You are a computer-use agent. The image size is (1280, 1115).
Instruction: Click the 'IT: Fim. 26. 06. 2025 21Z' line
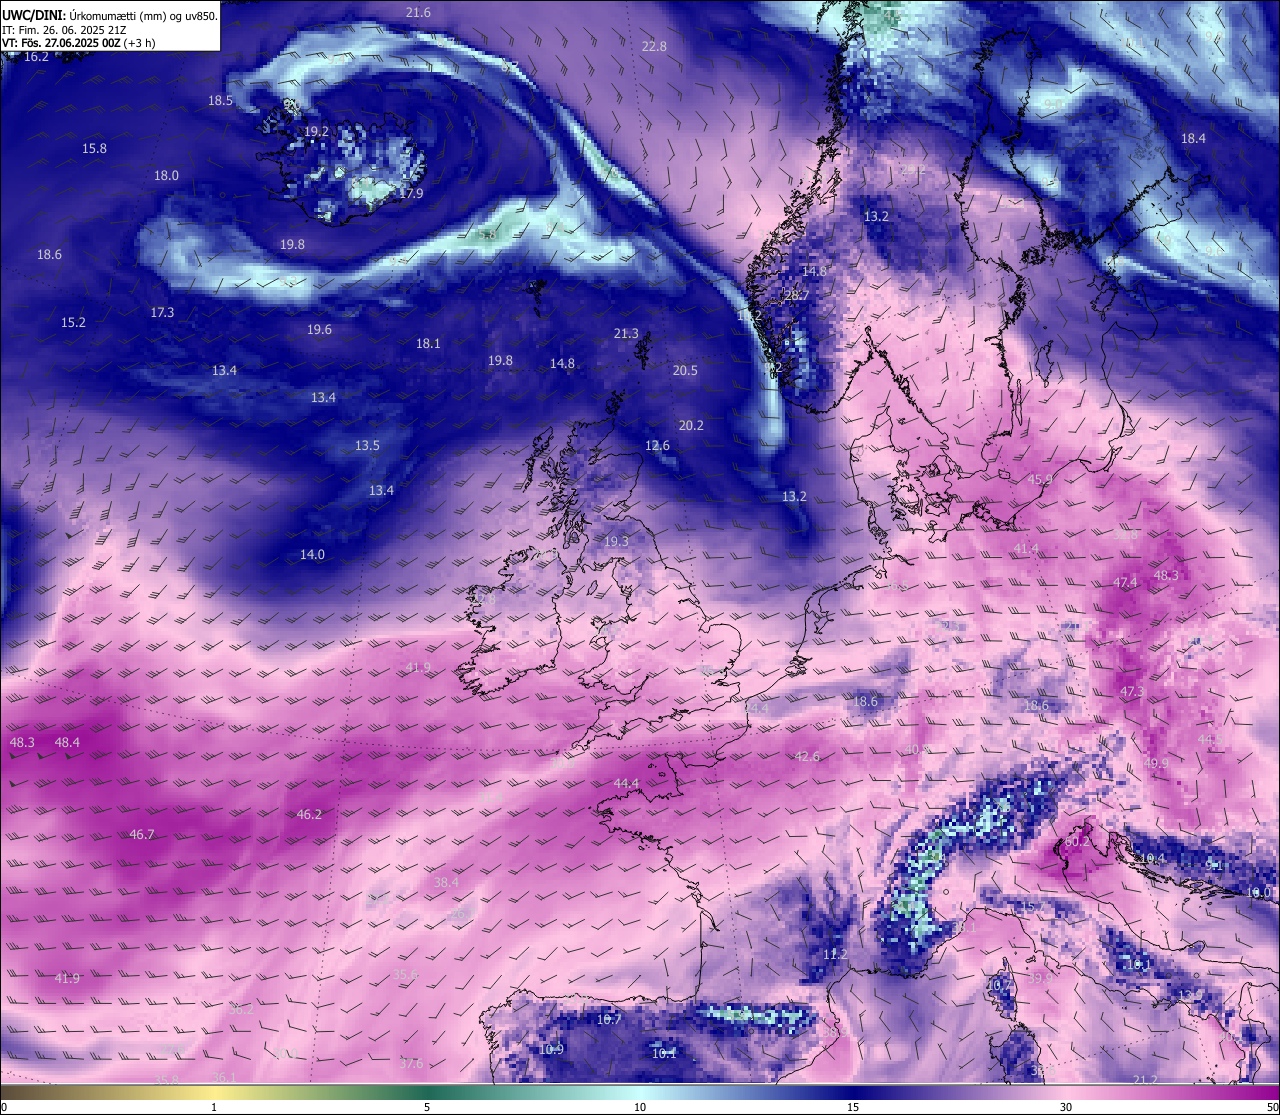pos(64,30)
